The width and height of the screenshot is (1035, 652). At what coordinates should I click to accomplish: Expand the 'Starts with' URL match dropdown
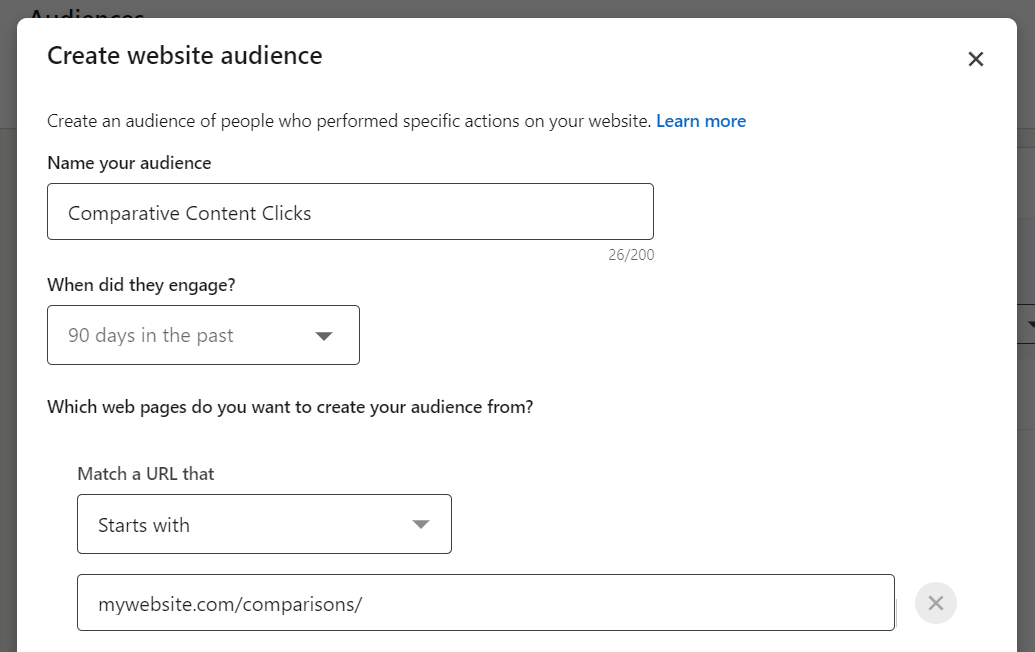pyautogui.click(x=264, y=524)
